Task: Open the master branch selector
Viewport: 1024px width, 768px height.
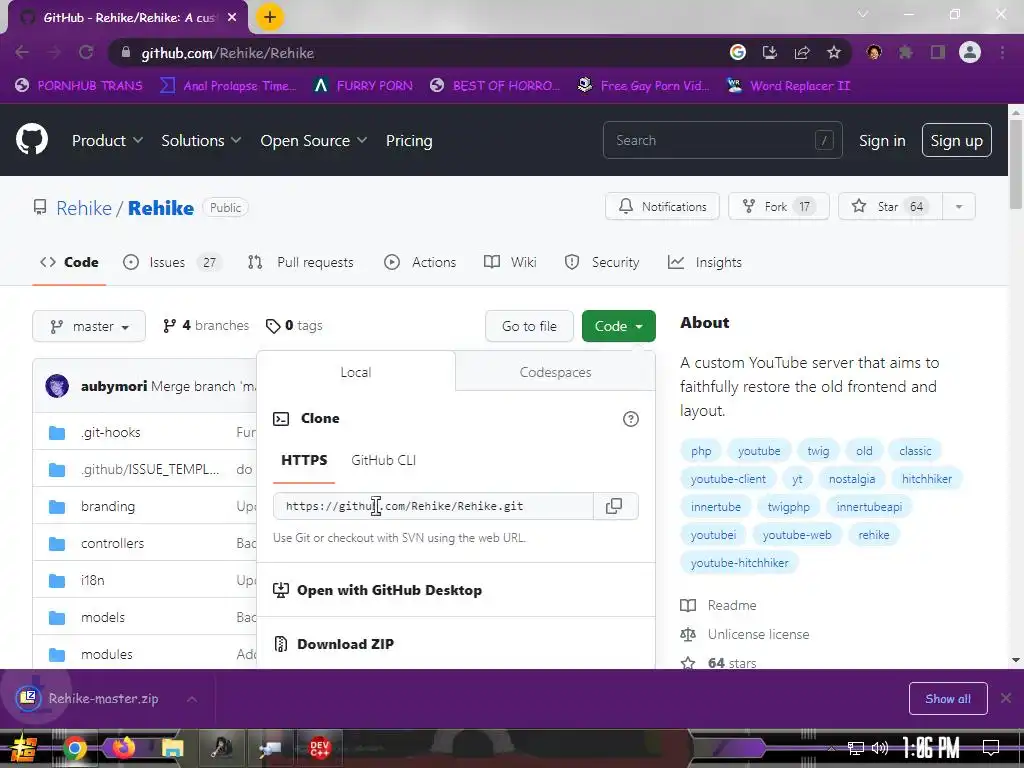Action: coord(89,326)
